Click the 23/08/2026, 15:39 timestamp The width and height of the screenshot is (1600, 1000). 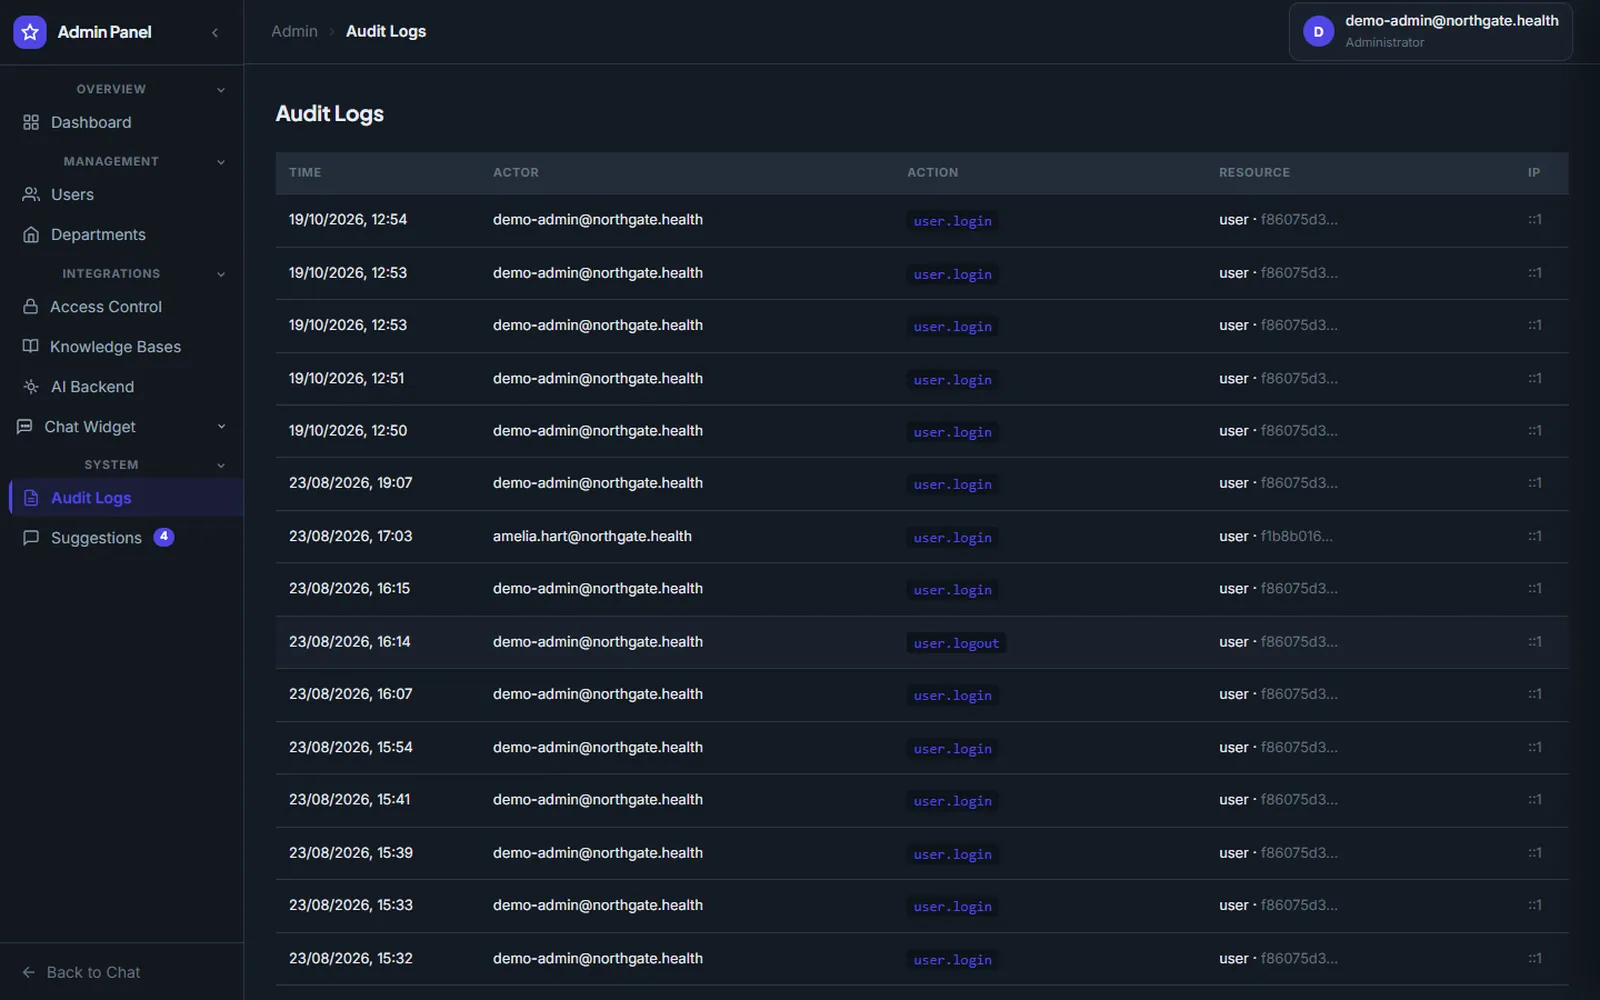(x=350, y=852)
